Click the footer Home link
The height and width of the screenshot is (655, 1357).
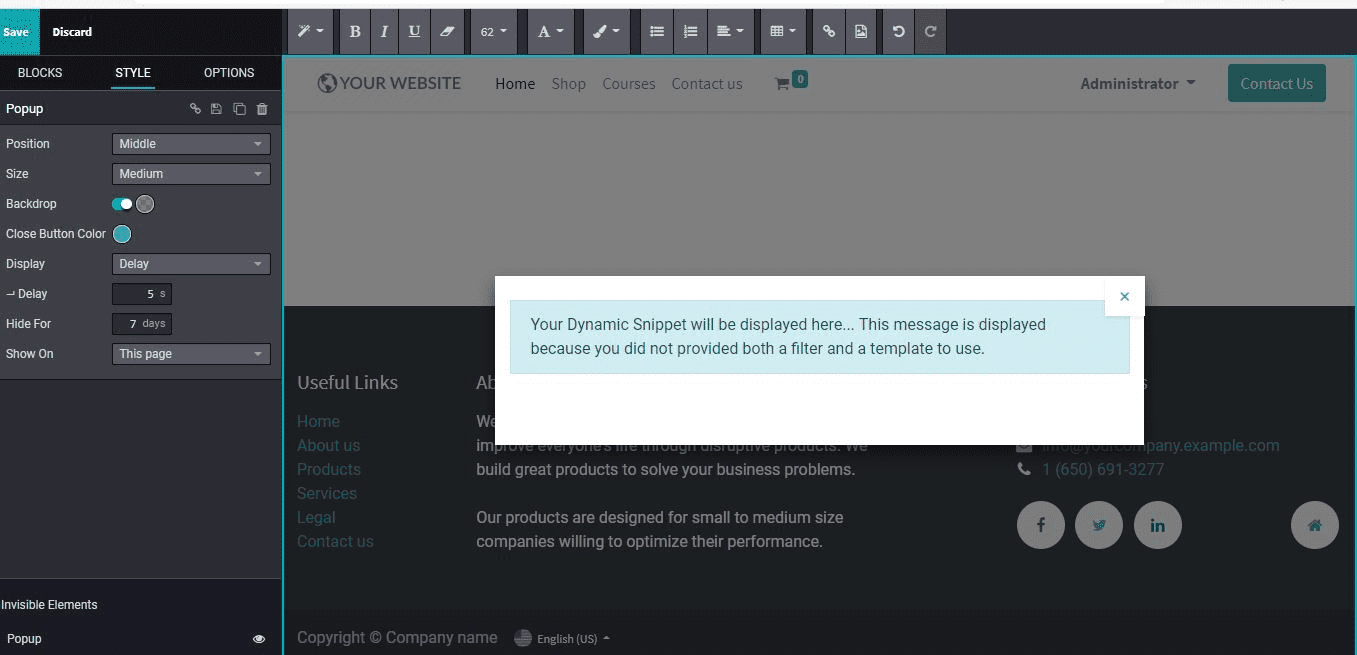[318, 422]
